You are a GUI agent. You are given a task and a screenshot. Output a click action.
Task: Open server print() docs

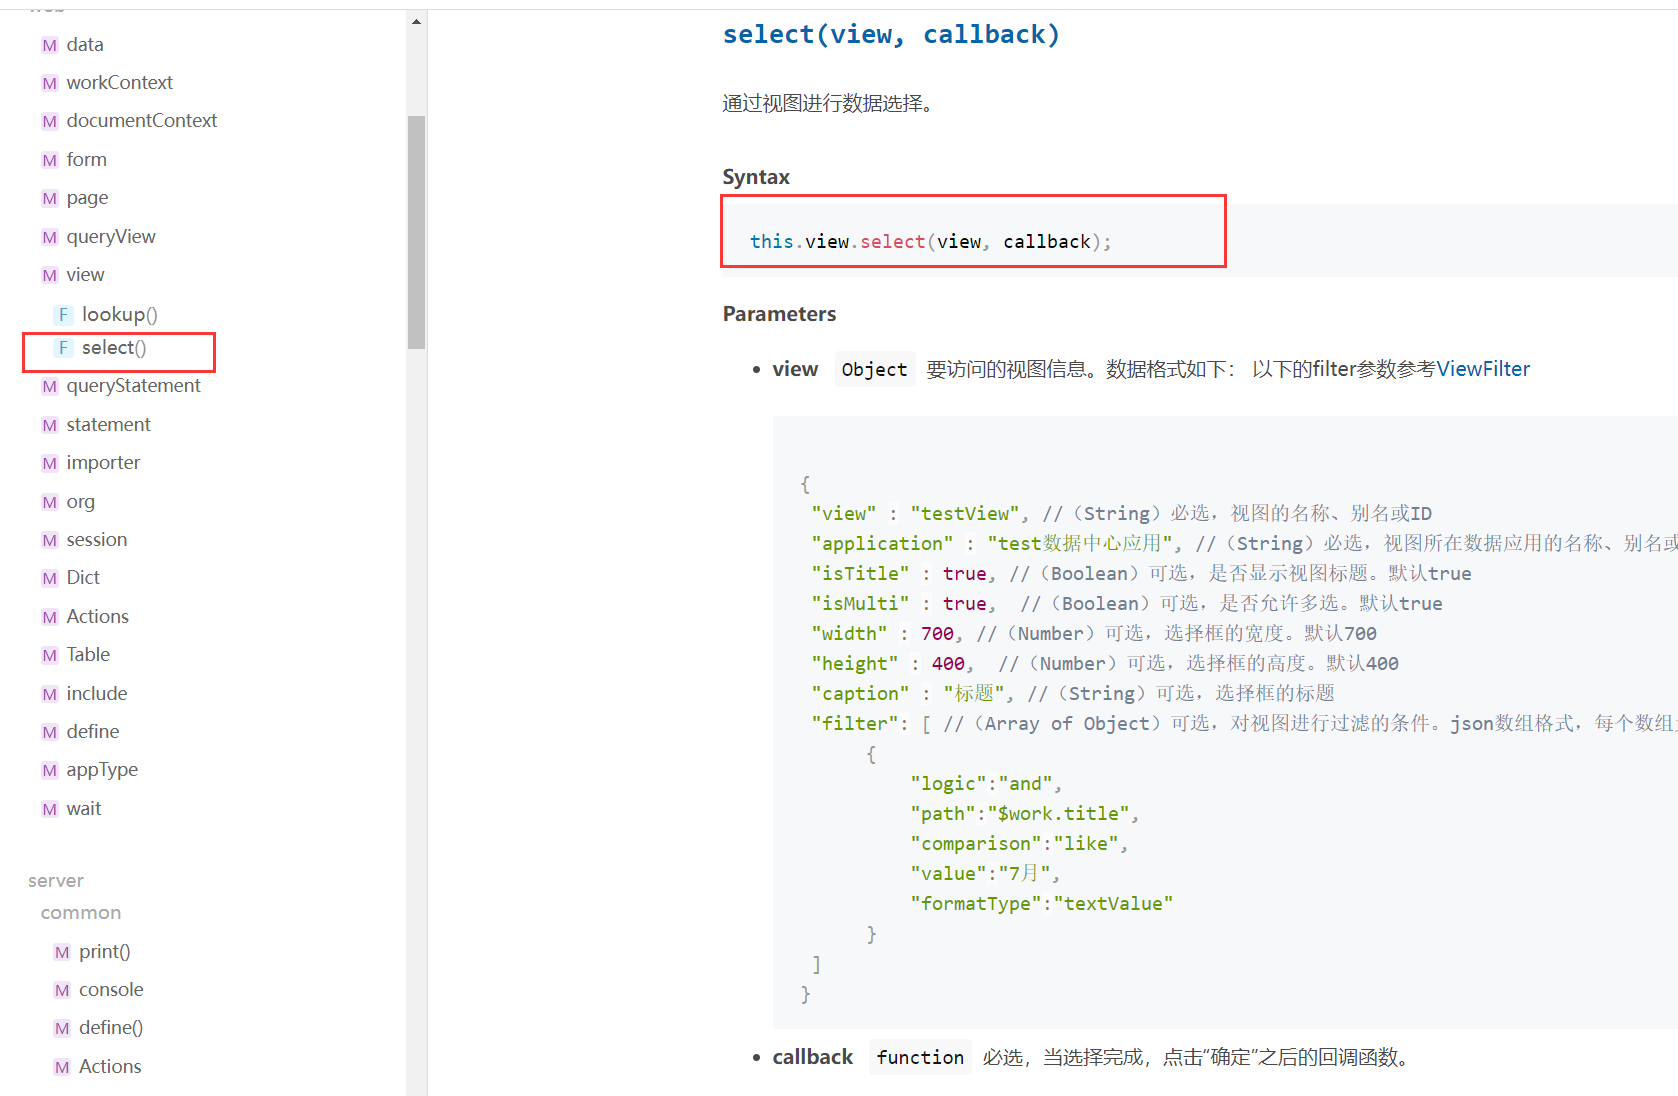pyautogui.click(x=105, y=952)
